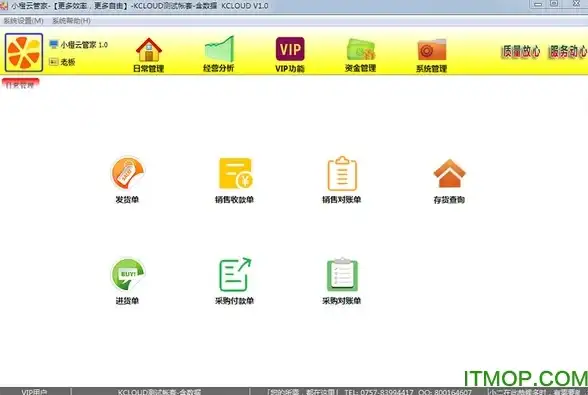
Task: Click the QQ number in status bar
Action: pos(445,392)
